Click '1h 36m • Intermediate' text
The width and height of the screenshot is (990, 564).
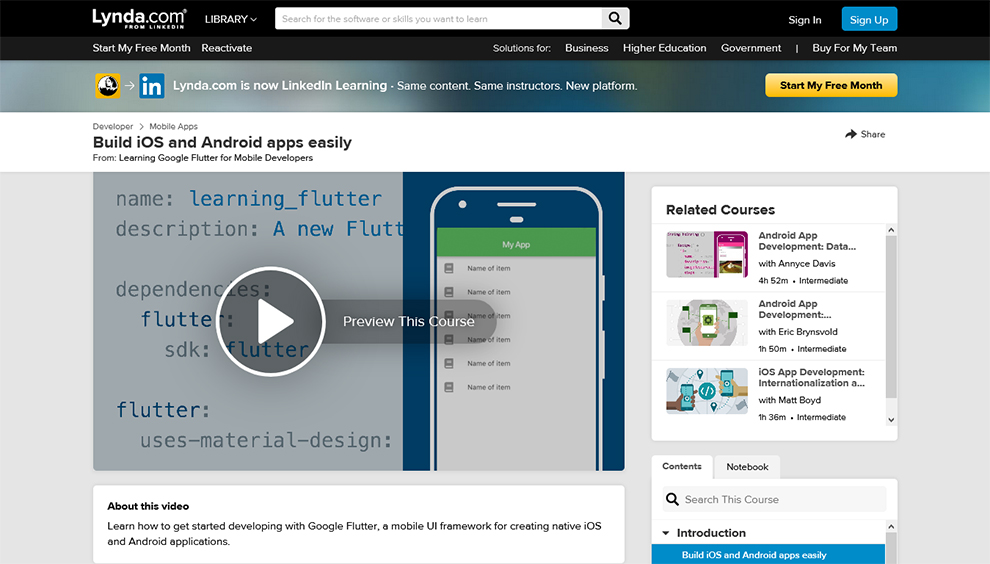pyautogui.click(x=802, y=417)
